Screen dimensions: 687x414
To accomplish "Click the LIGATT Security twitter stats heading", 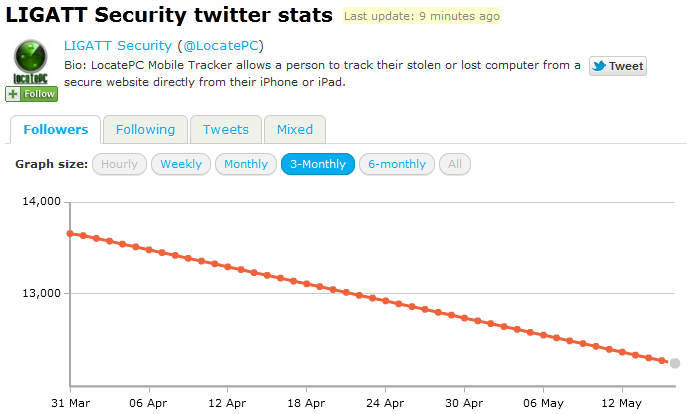I will coord(170,17).
